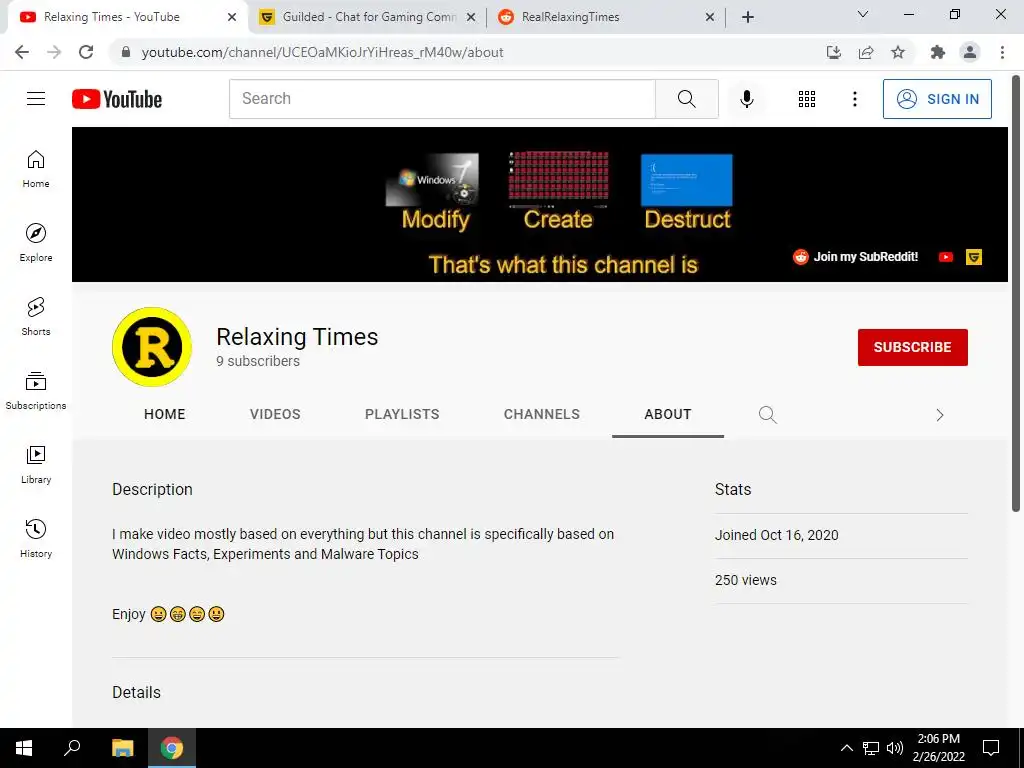
Task: Go to Home in sidebar
Action: (x=36, y=169)
